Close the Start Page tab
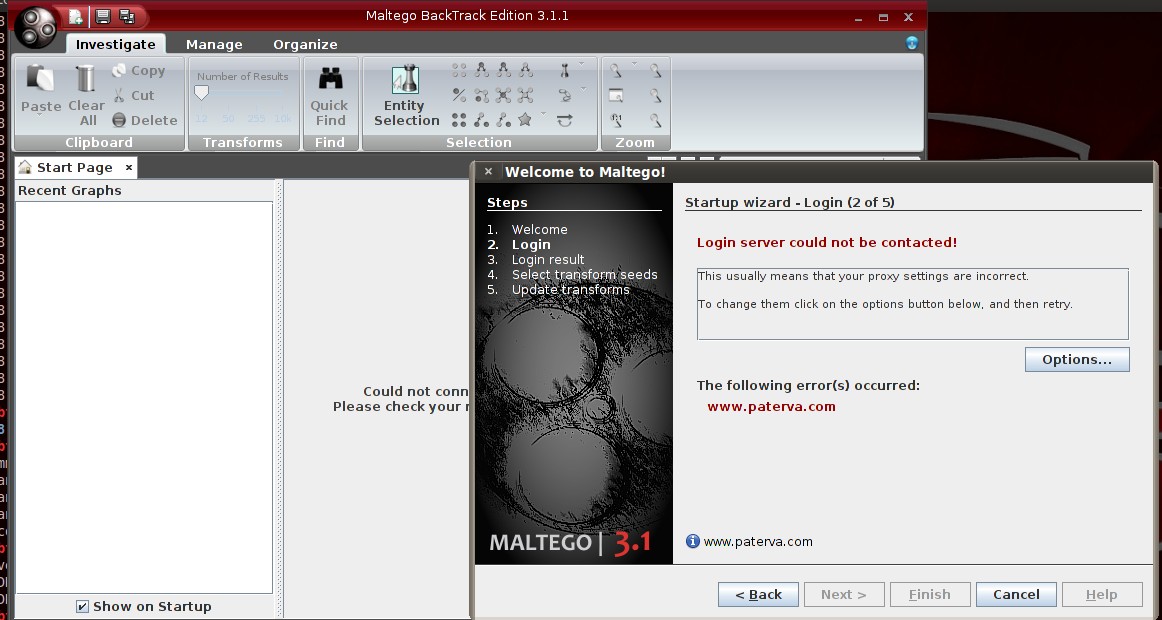Viewport: 1162px width, 620px height. point(129,167)
